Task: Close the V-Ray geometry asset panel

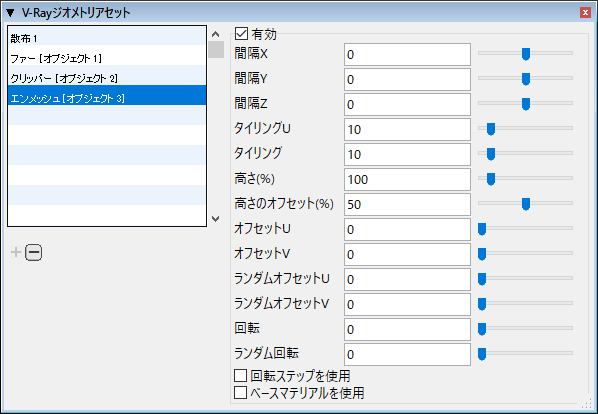Action: 585,13
